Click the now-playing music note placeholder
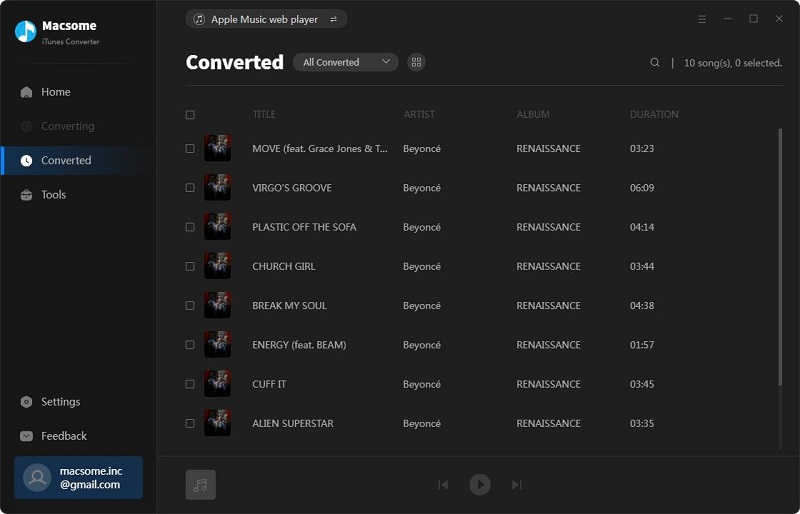This screenshot has height=514, width=800. pos(201,484)
